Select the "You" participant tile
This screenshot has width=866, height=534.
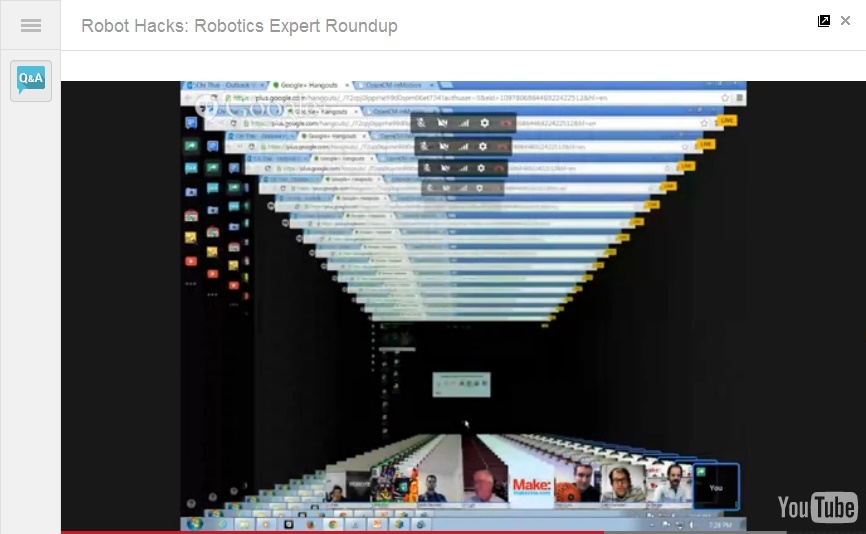(715, 484)
